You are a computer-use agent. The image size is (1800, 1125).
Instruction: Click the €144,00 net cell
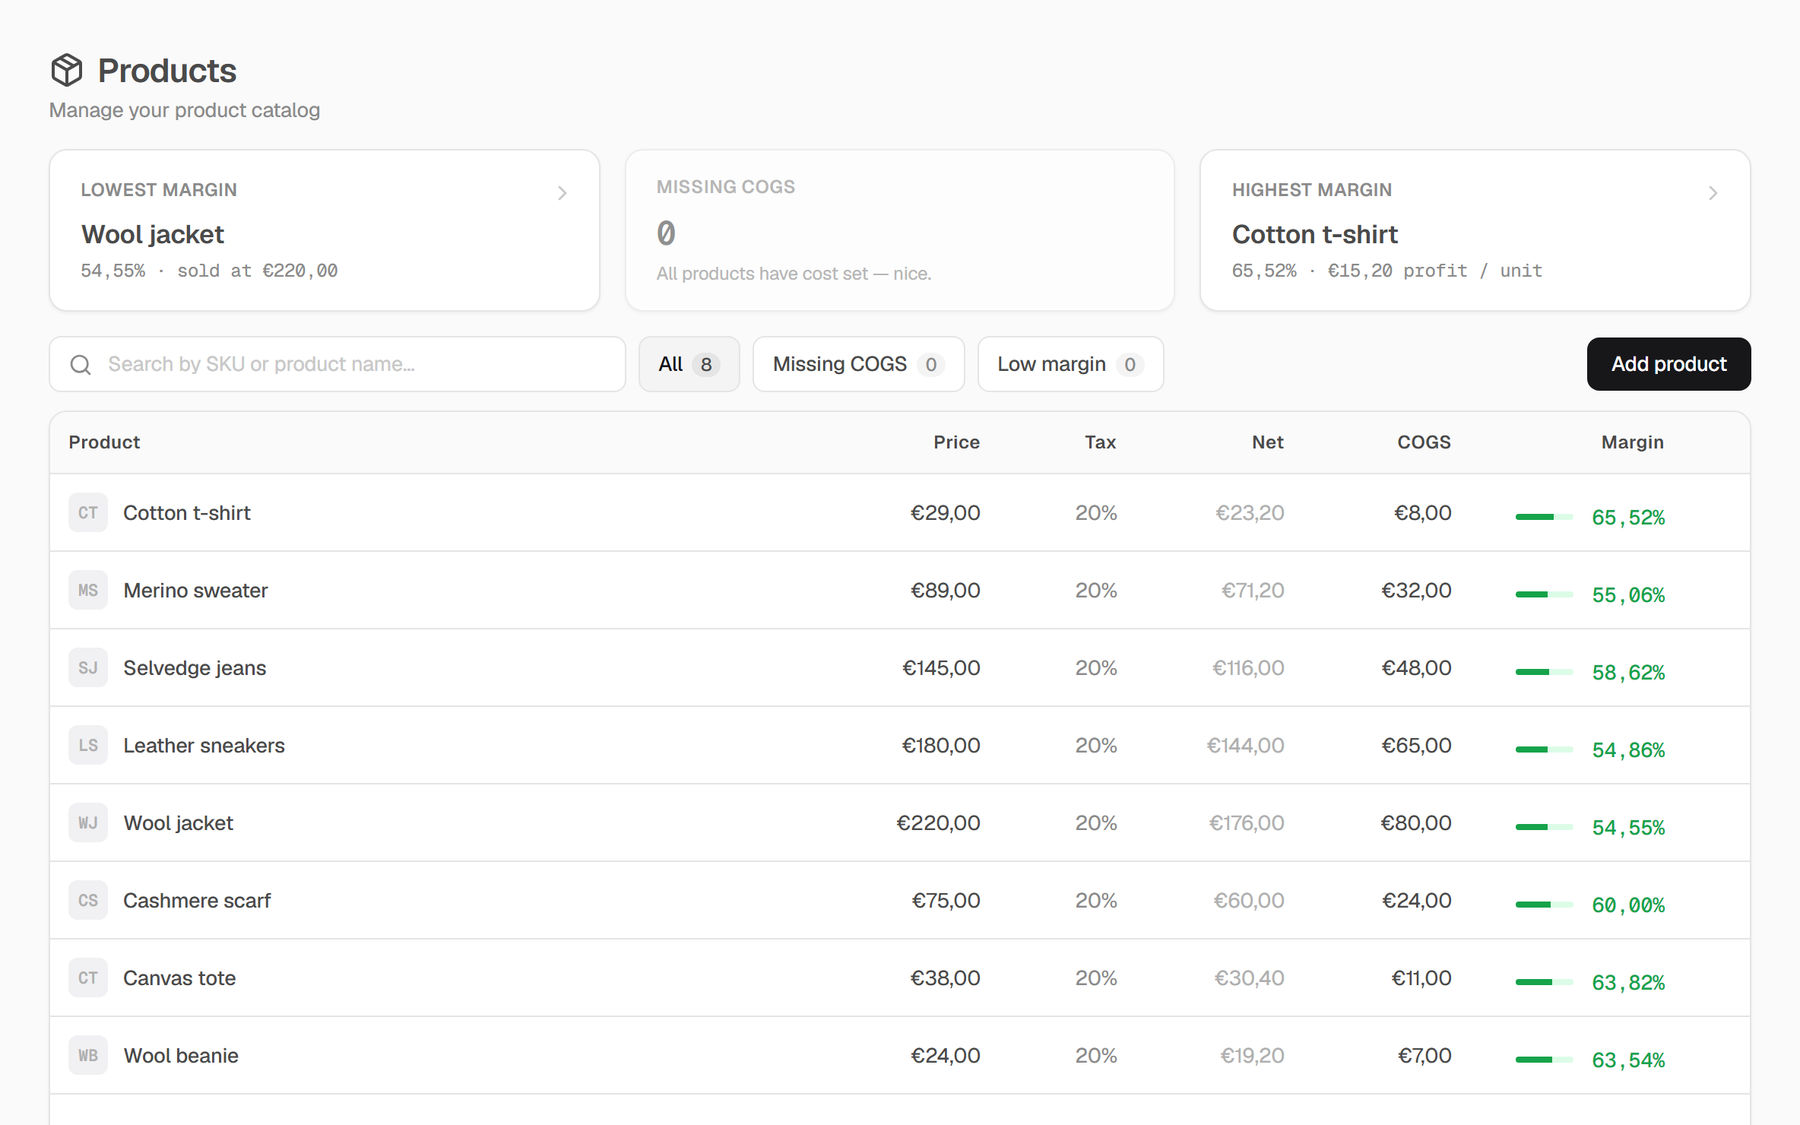pyautogui.click(x=1245, y=745)
